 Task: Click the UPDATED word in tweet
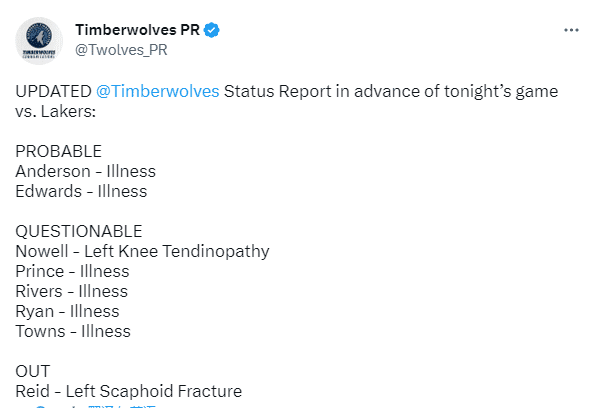coord(53,91)
